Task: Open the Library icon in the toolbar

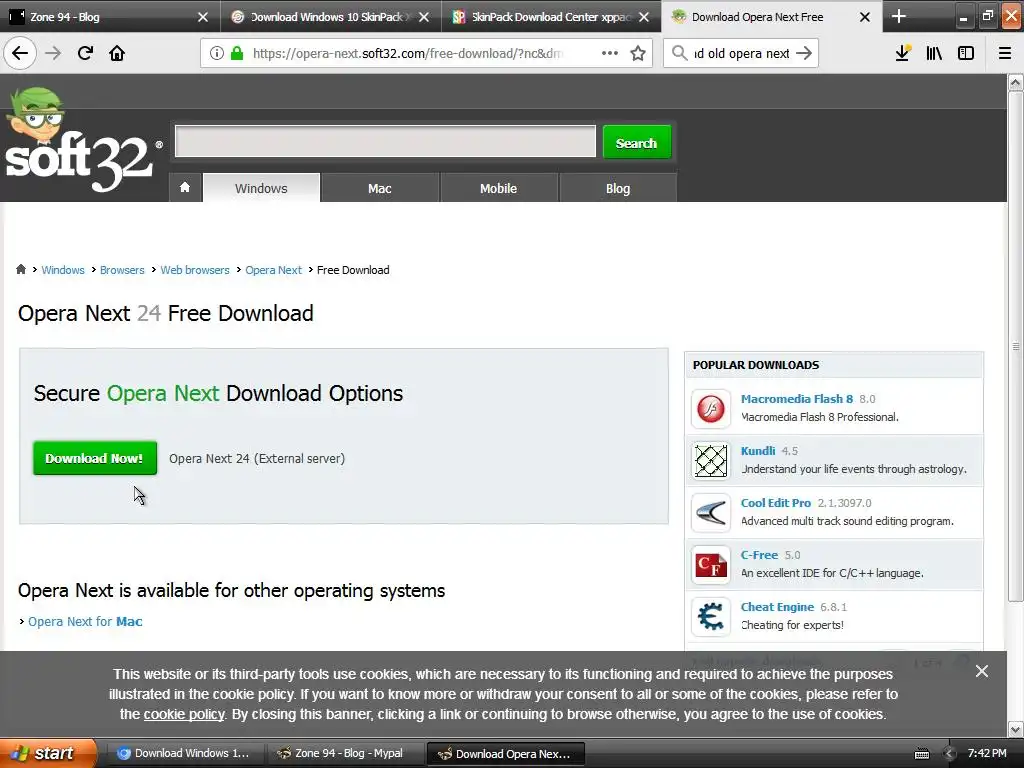Action: 934,53
